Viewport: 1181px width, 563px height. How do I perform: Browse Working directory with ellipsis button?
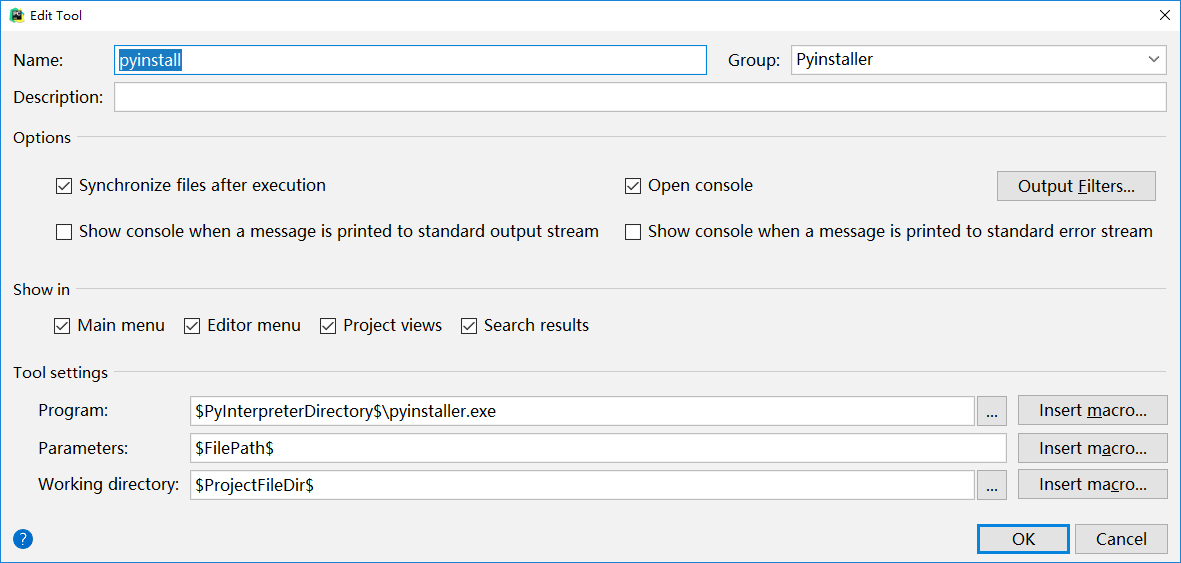pyautogui.click(x=992, y=485)
